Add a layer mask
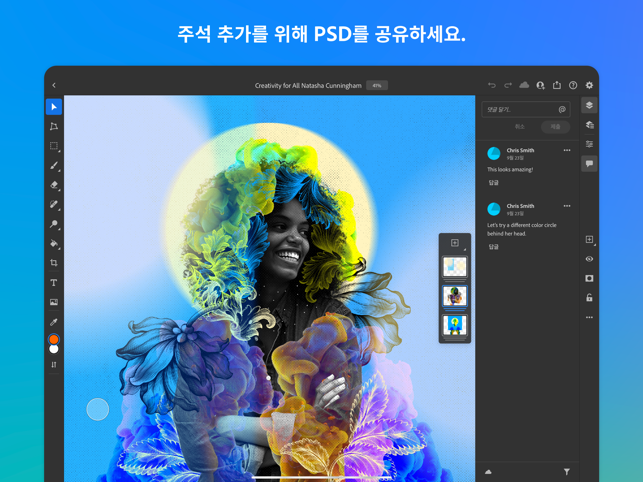This screenshot has width=643, height=482. click(x=589, y=279)
